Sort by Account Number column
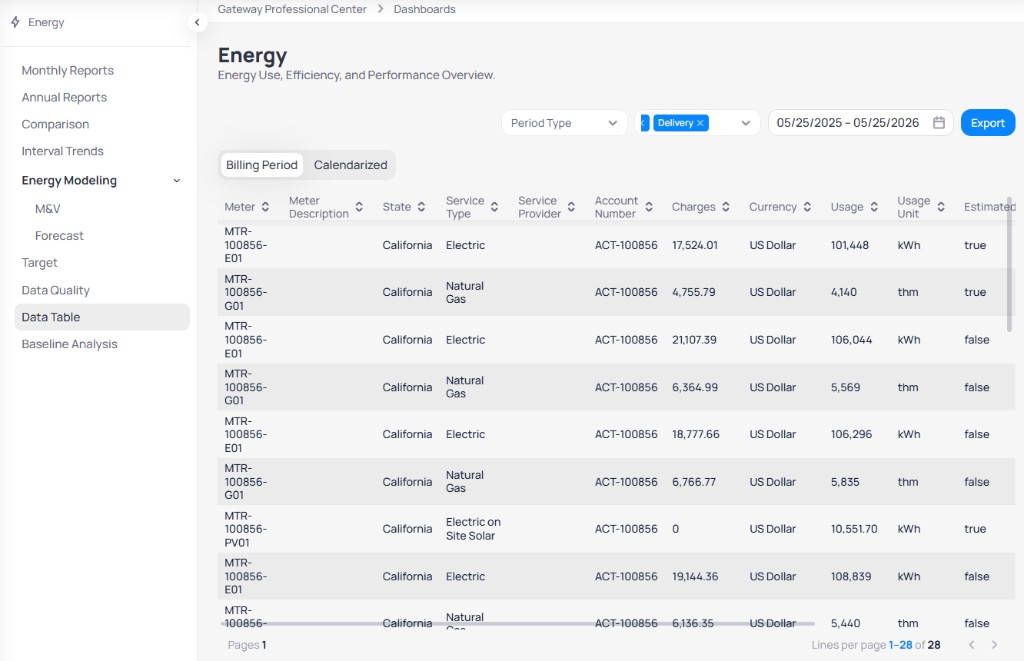The width and height of the screenshot is (1024, 661). pos(649,207)
